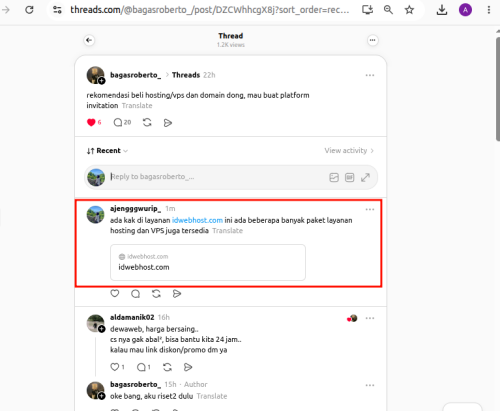Open the purple profile avatar 'A'
500x411 pixels.
[x=465, y=10]
